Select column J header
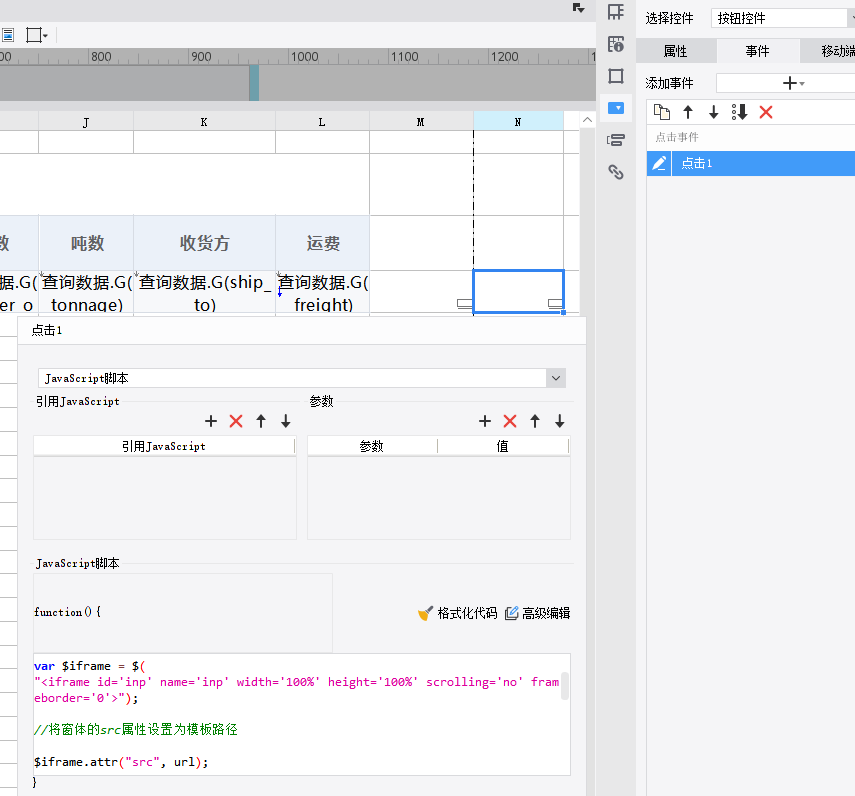The image size is (855, 796). pyautogui.click(x=86, y=122)
